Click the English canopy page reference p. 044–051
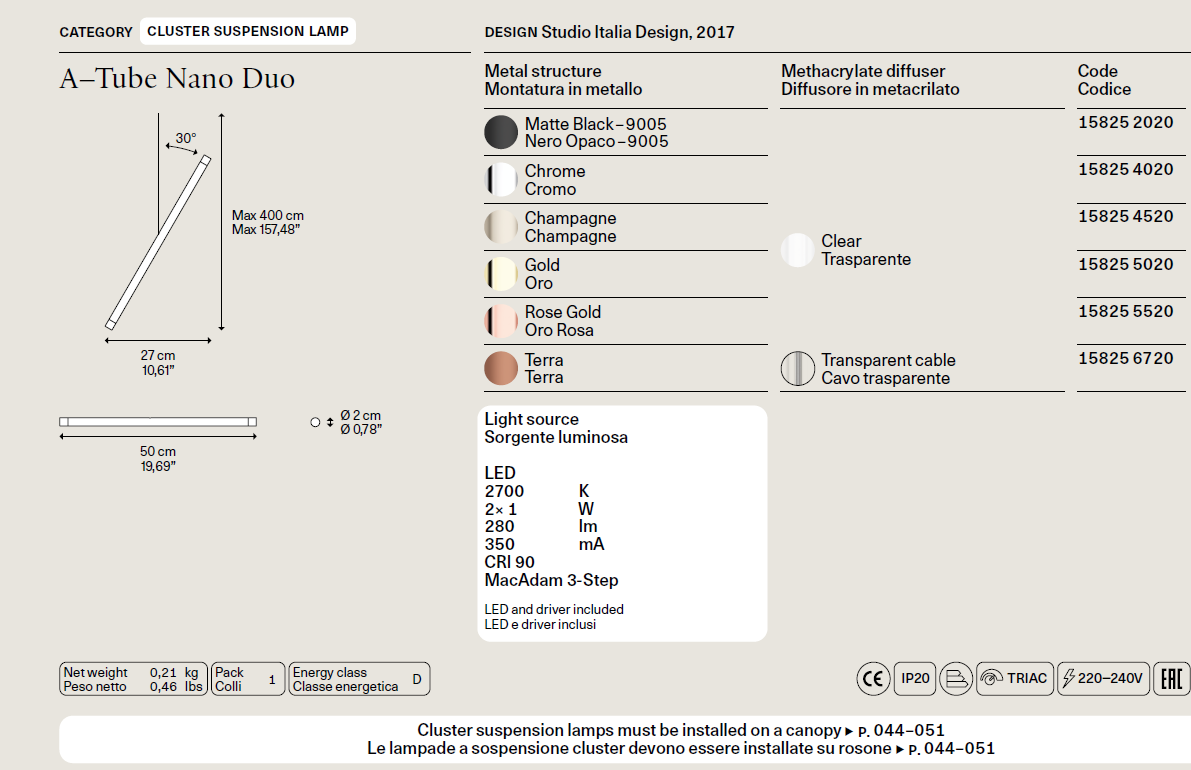 (x=901, y=731)
